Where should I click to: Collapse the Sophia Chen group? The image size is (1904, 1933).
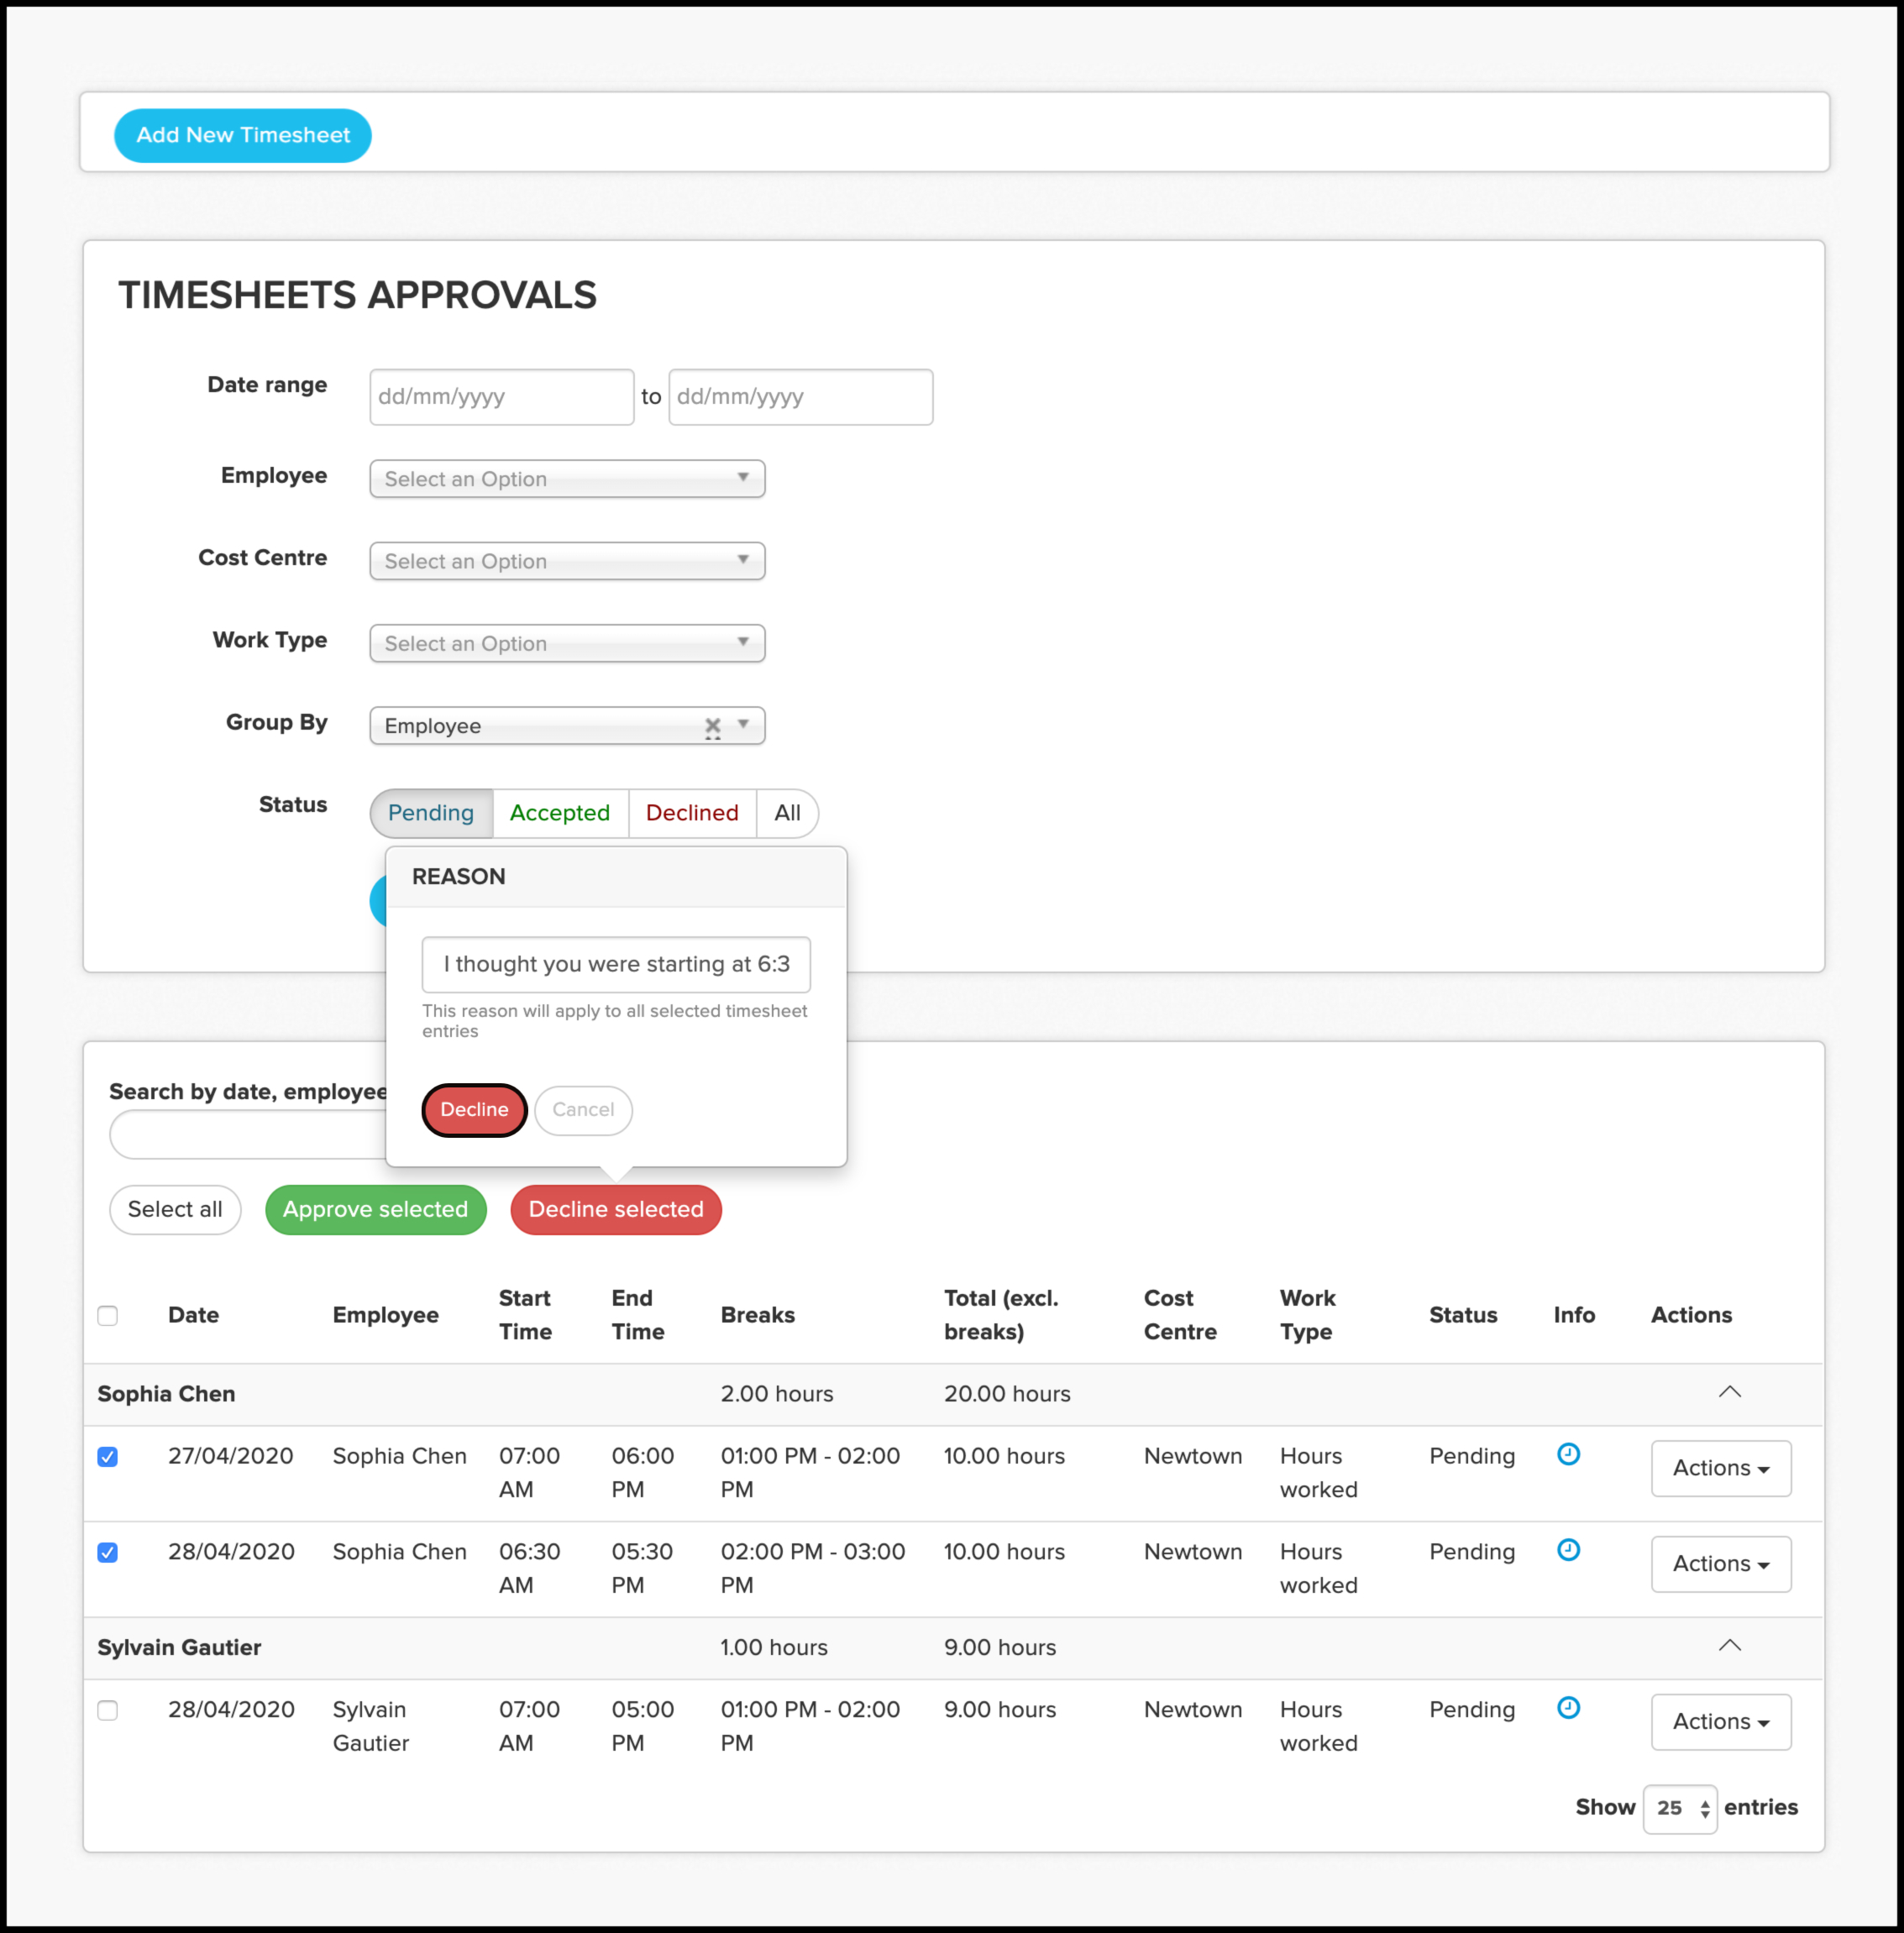pos(1729,1392)
